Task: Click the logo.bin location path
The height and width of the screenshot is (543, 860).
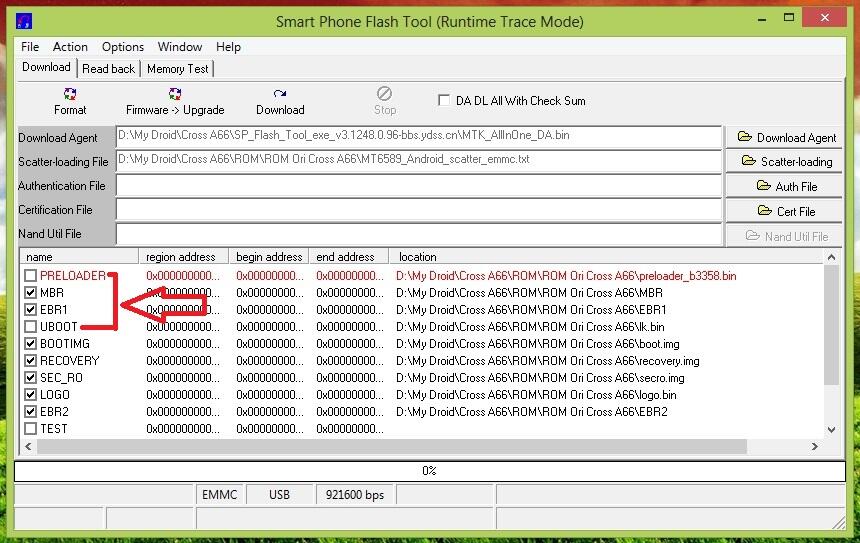Action: pos(536,394)
